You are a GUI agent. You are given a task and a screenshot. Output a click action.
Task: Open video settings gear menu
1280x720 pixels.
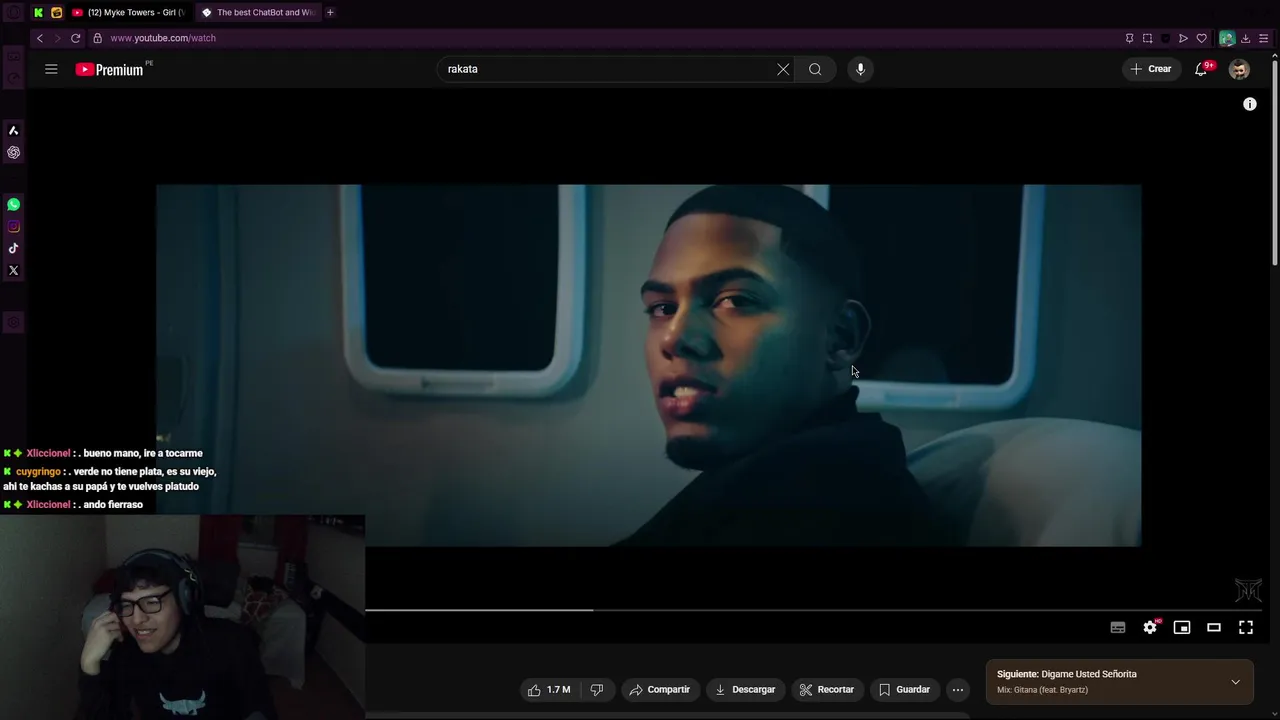[x=1150, y=627]
